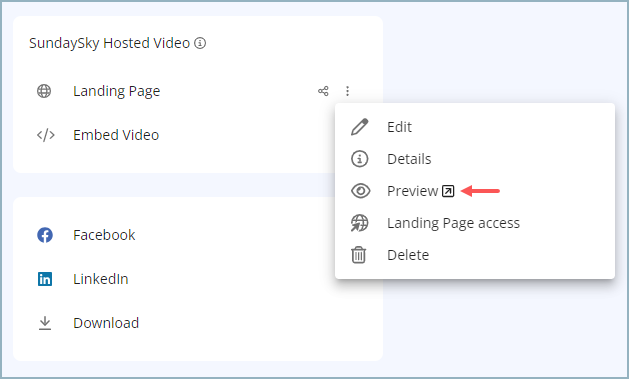Click the SundaySky Hosted Video heading
Viewport: 629px width, 379px height.
tap(110, 43)
